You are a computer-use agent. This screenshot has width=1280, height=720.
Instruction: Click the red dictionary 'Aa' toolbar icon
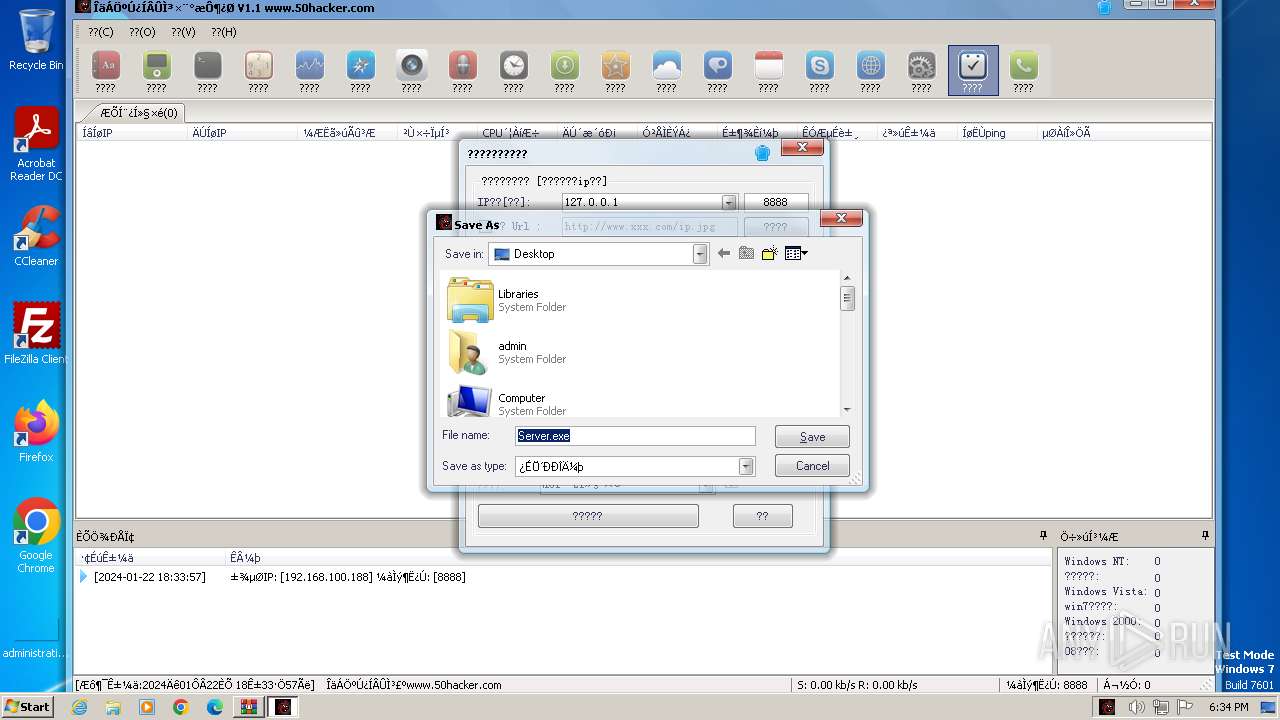pos(105,67)
